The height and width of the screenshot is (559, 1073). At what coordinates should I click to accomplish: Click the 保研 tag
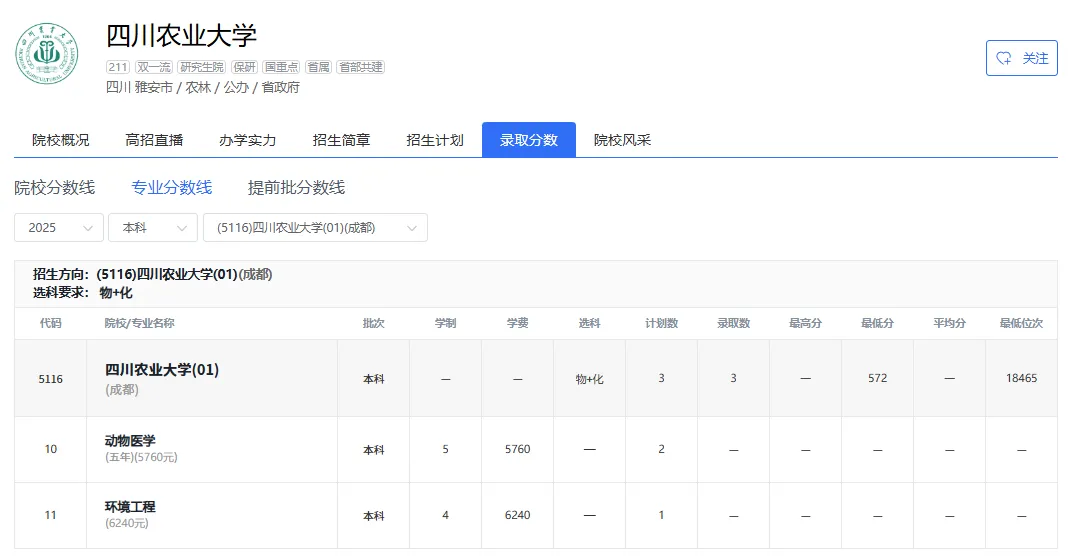click(x=244, y=67)
